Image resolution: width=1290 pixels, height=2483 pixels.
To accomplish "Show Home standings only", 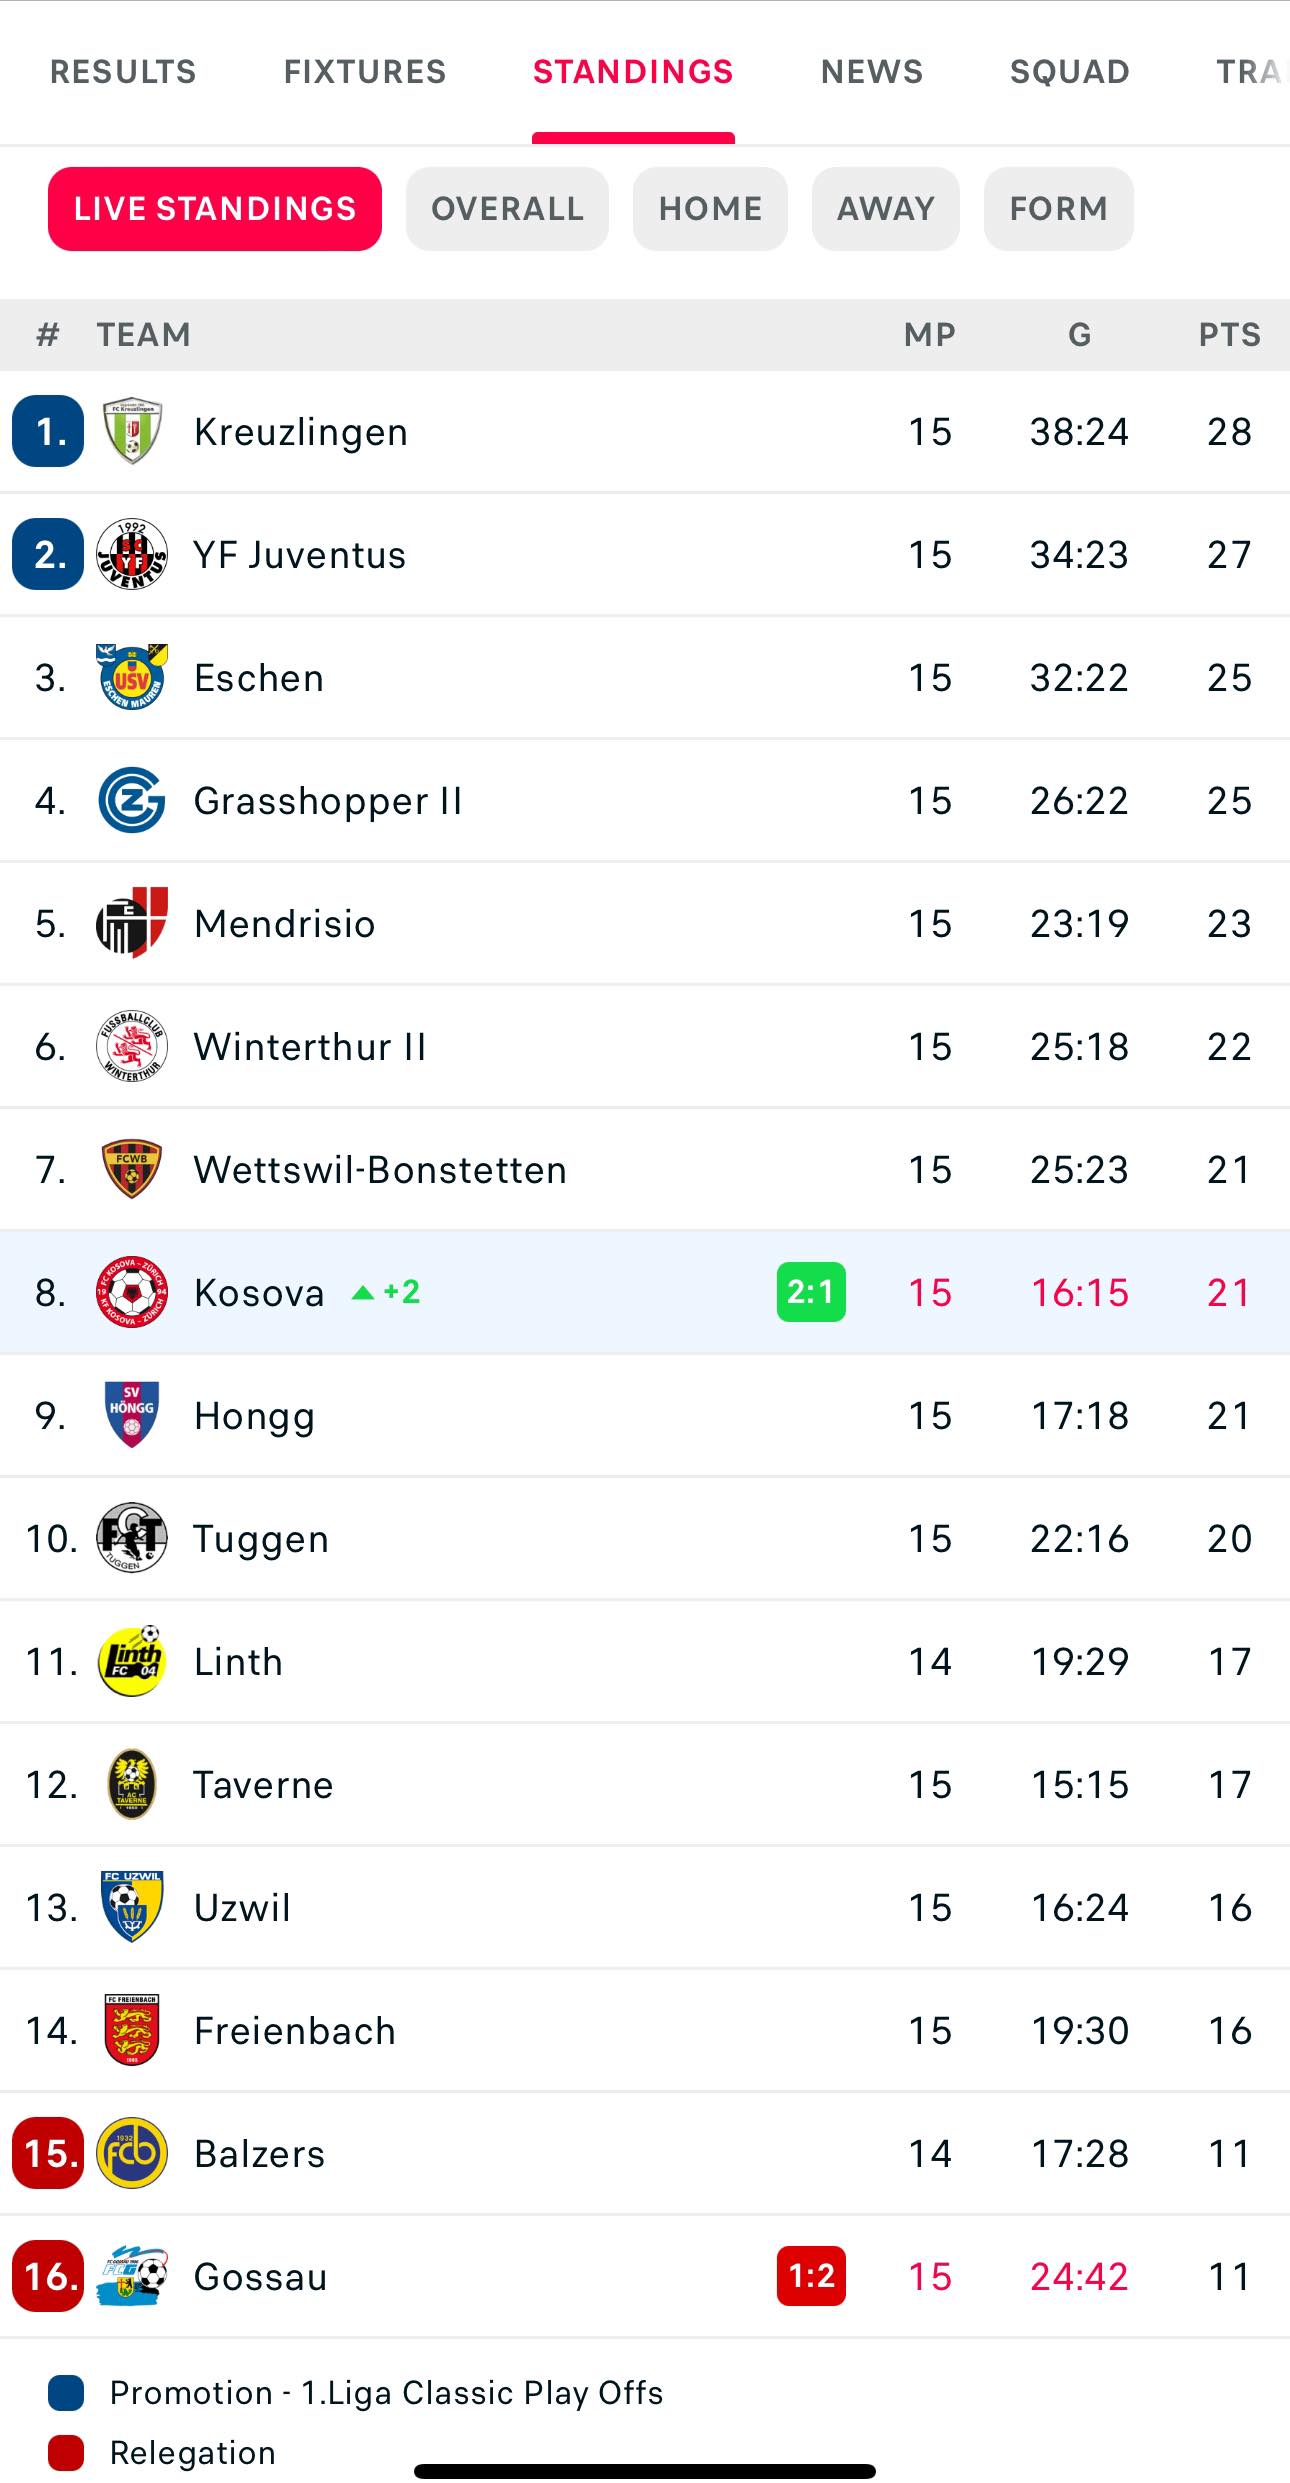I will (710, 209).
